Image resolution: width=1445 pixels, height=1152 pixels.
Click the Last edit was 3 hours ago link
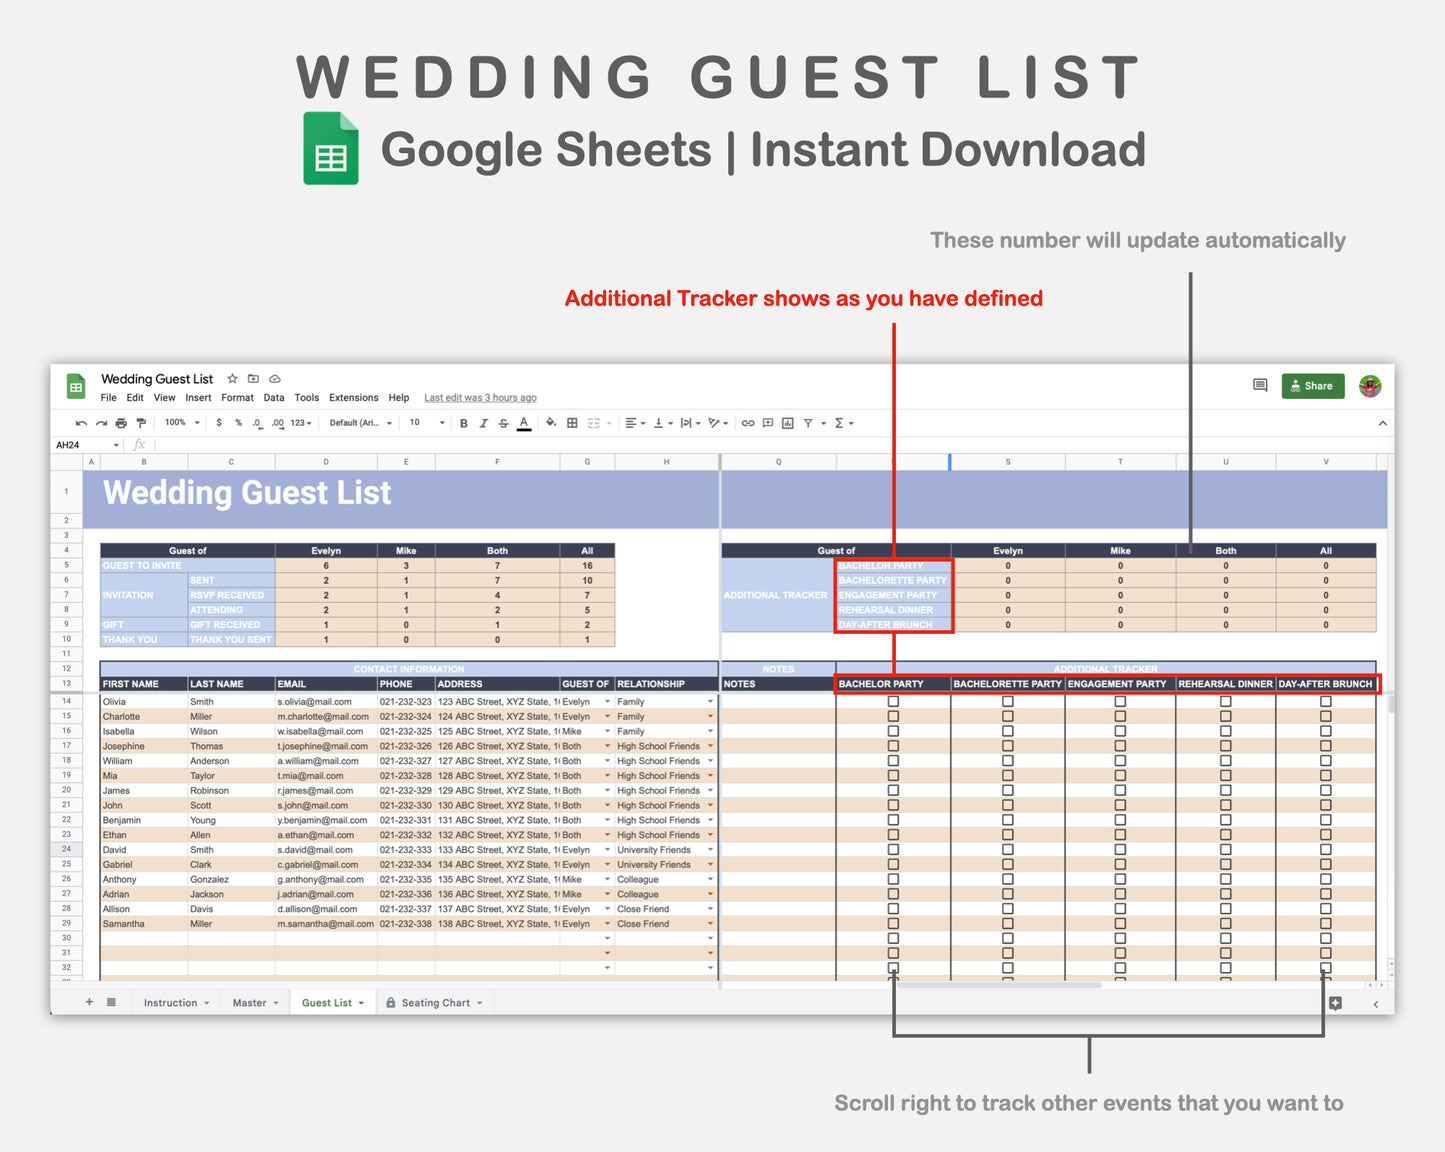(480, 397)
